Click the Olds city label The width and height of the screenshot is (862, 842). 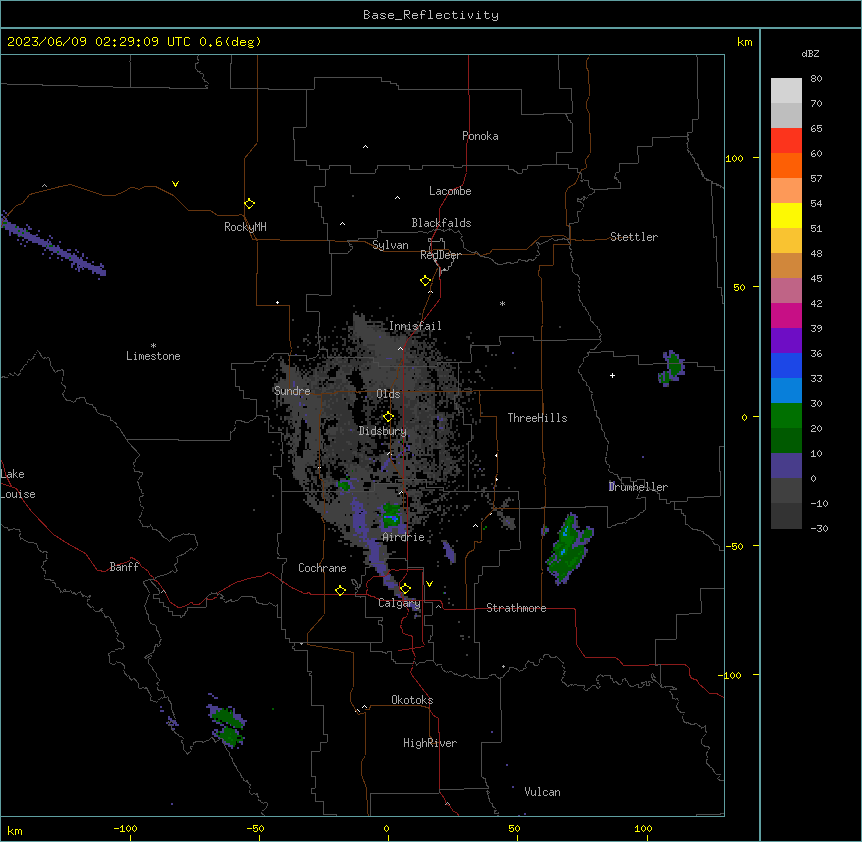point(388,394)
